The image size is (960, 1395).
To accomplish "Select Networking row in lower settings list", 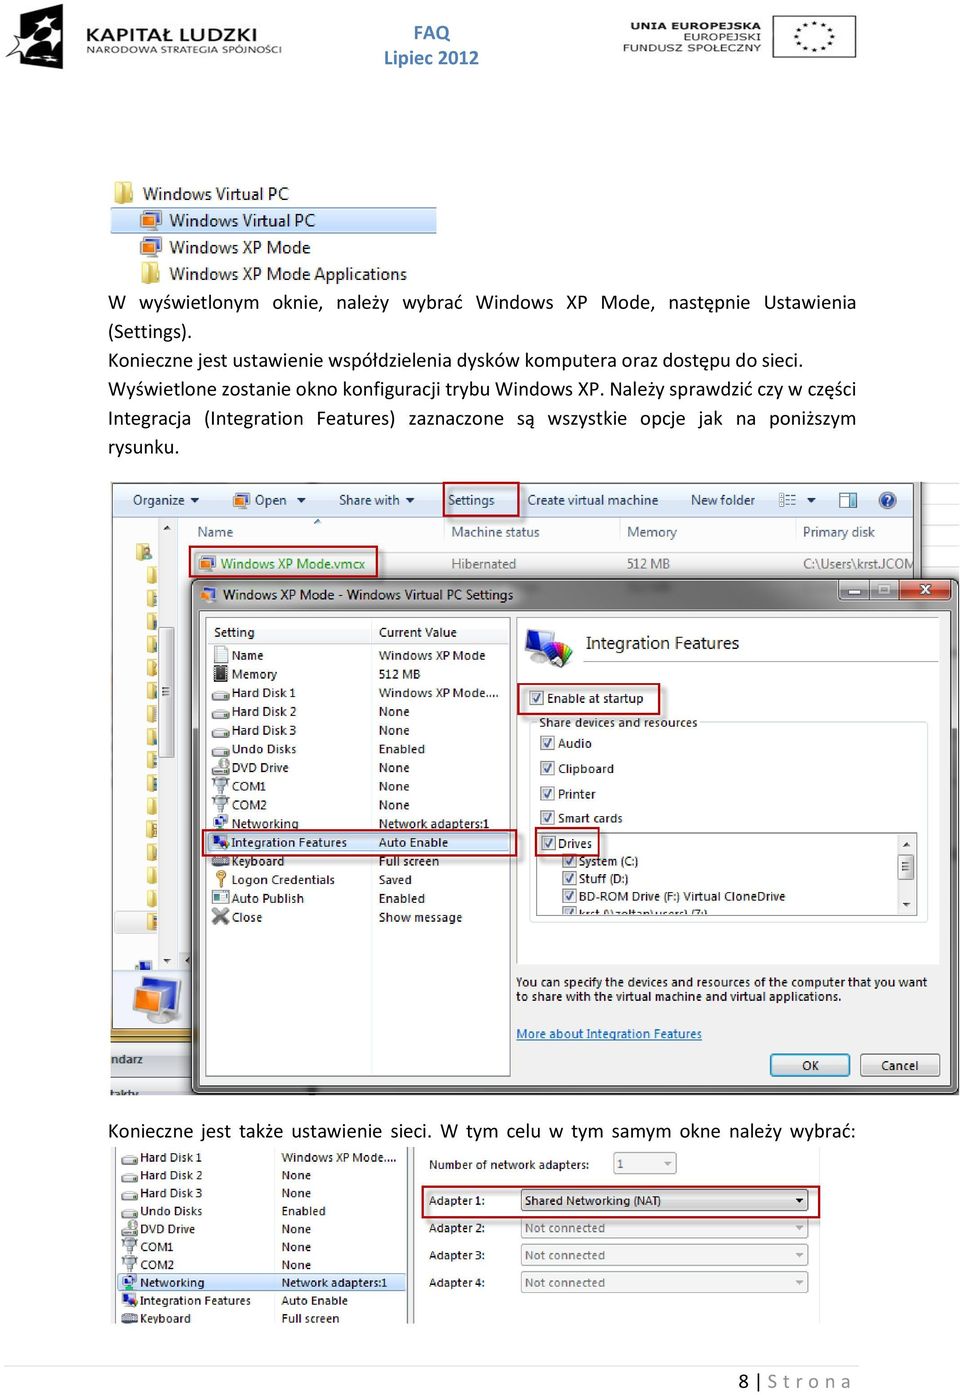I will pos(262,1282).
